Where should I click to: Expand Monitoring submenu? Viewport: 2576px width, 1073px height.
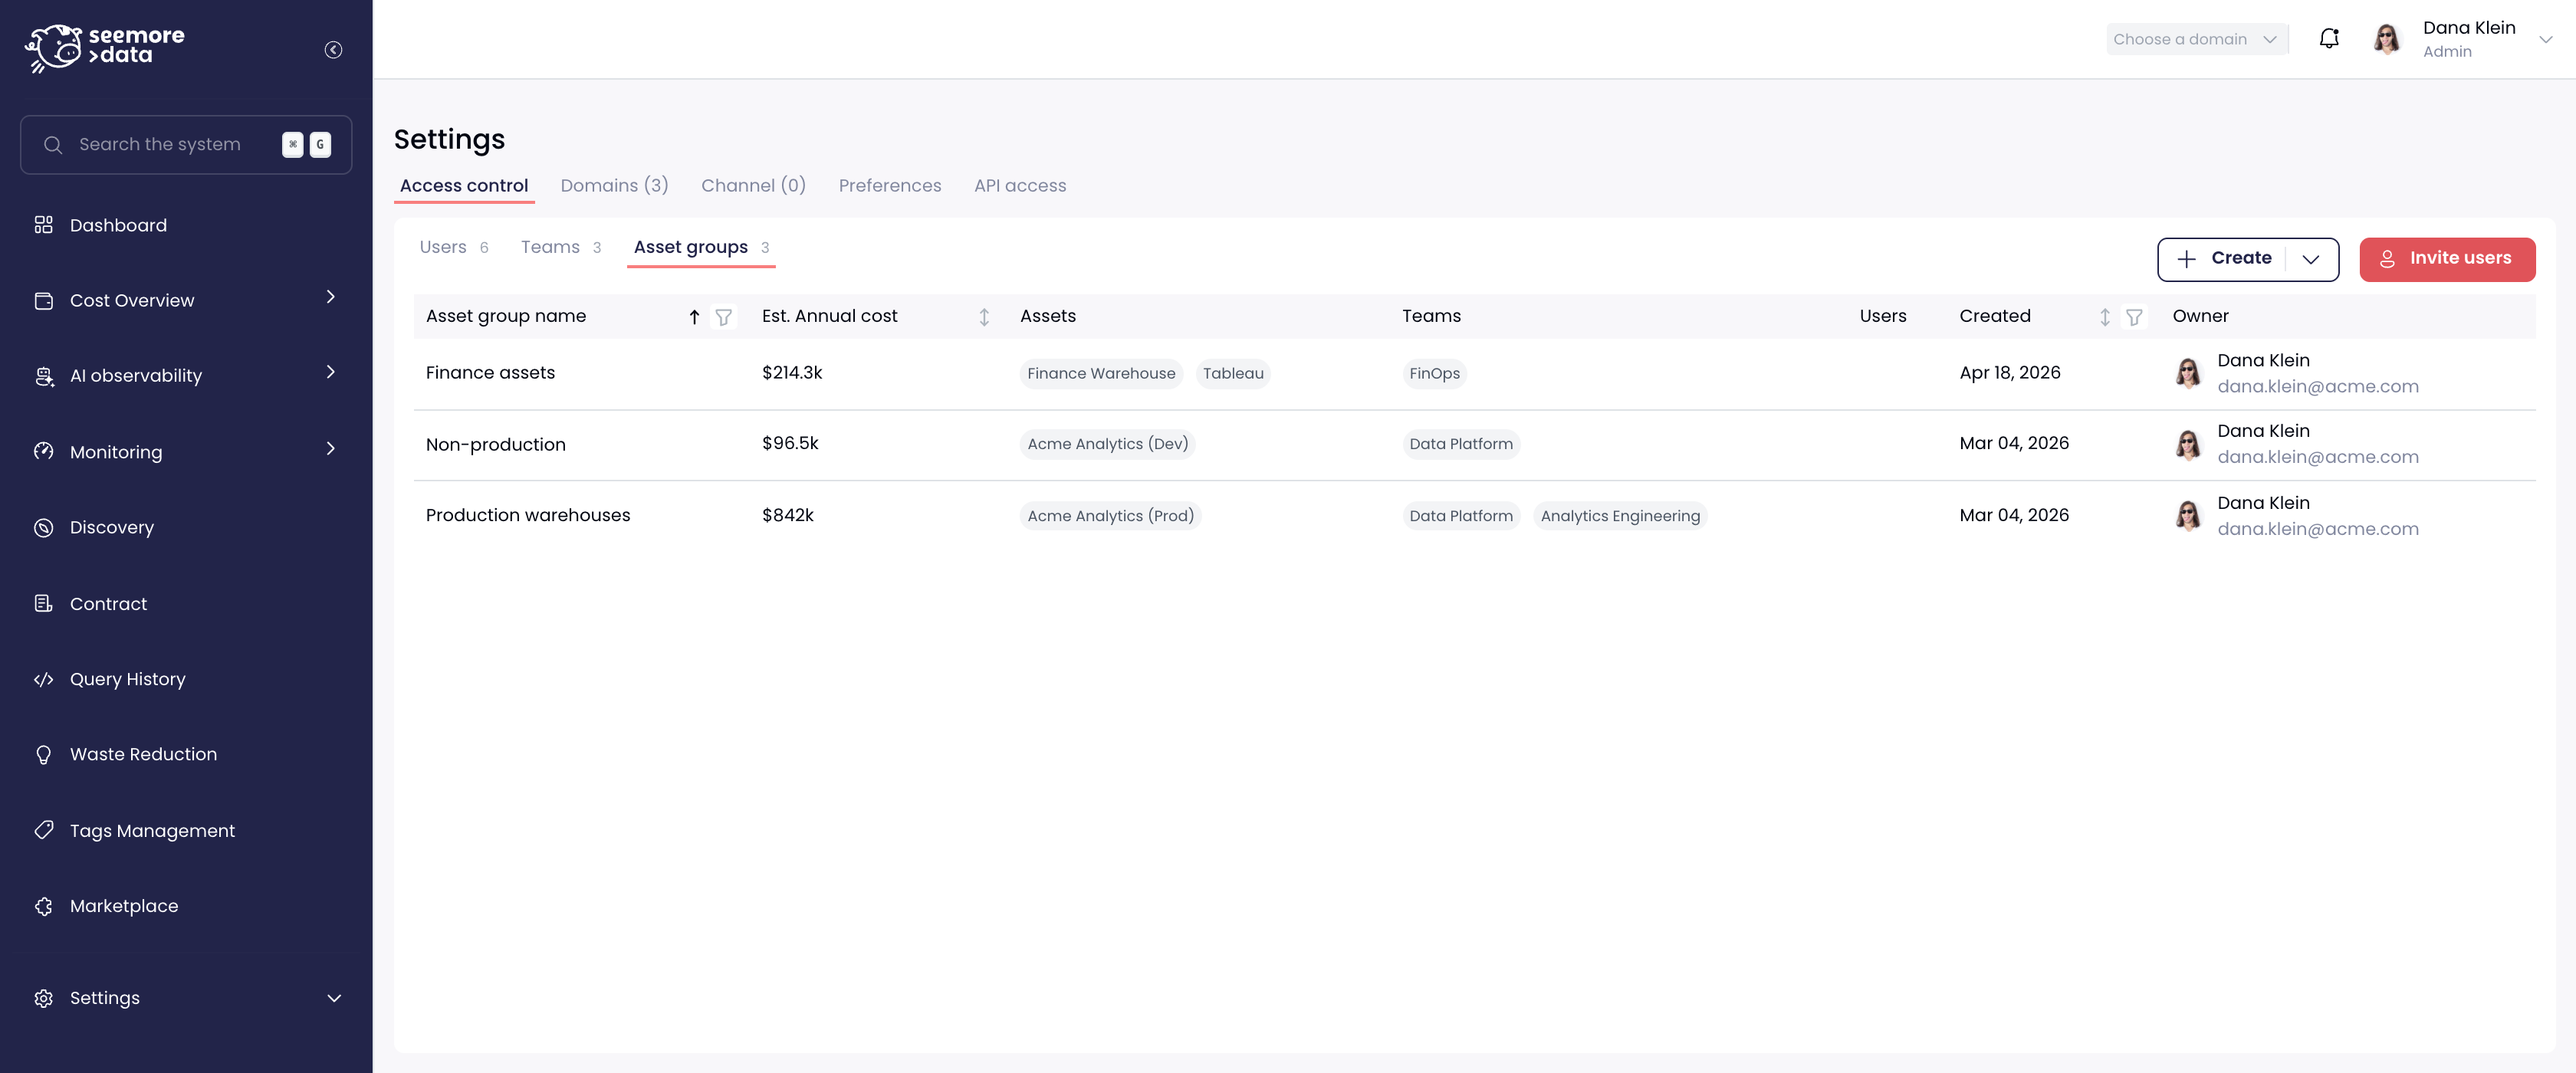coord(331,449)
